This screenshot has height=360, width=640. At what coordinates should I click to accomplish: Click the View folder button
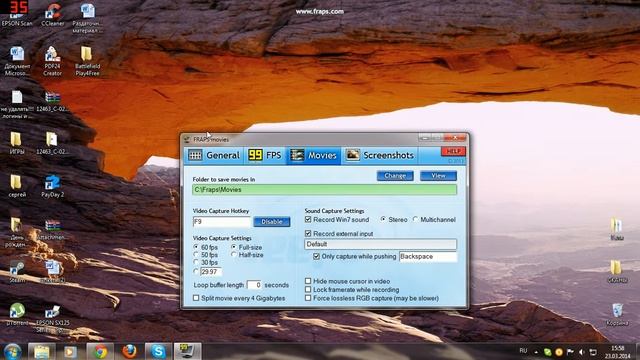[x=438, y=176]
